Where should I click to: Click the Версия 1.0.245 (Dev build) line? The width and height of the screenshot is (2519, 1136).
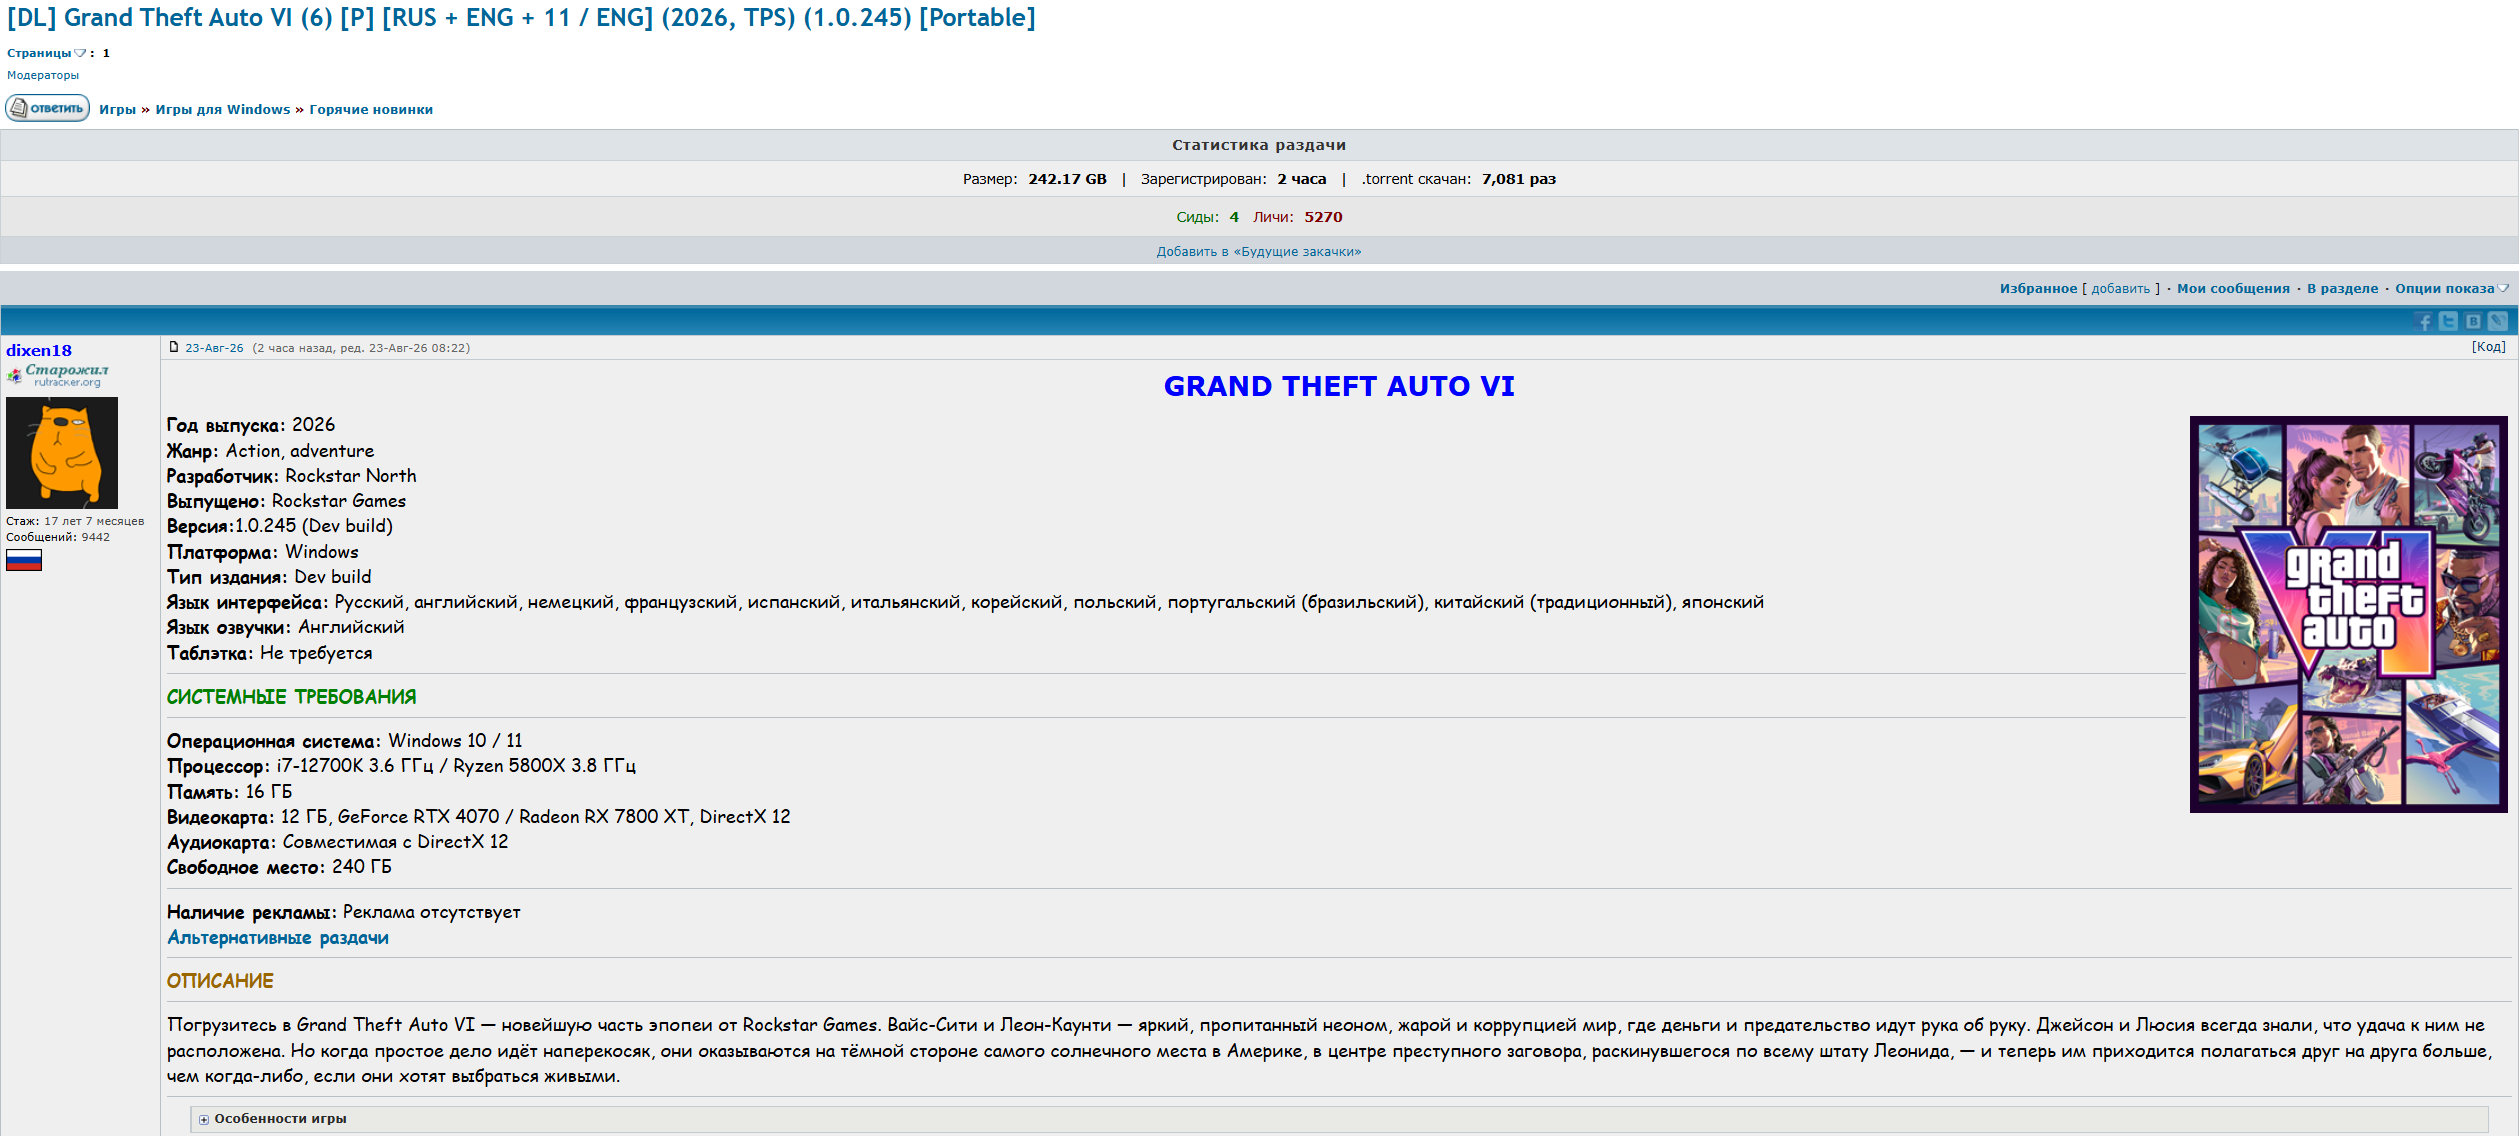[280, 526]
